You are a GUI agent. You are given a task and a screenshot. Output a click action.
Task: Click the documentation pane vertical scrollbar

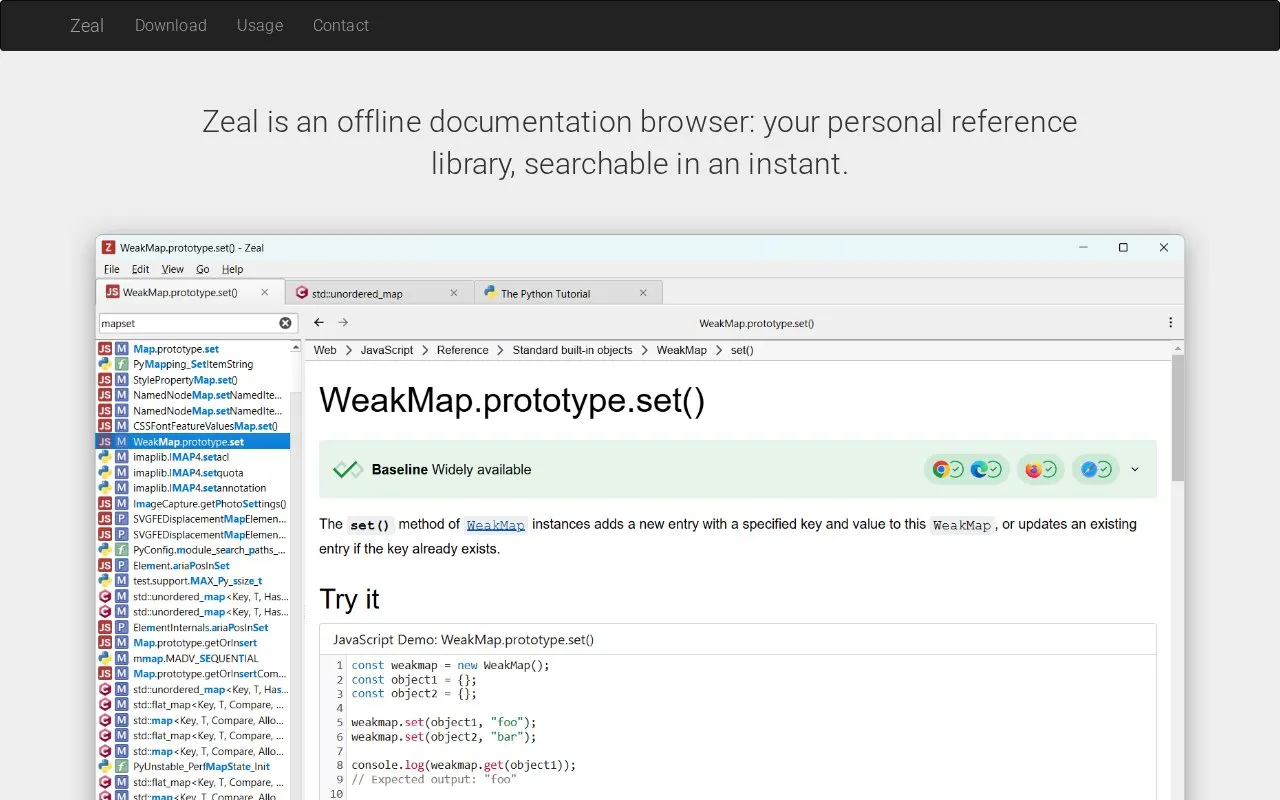pos(1178,570)
